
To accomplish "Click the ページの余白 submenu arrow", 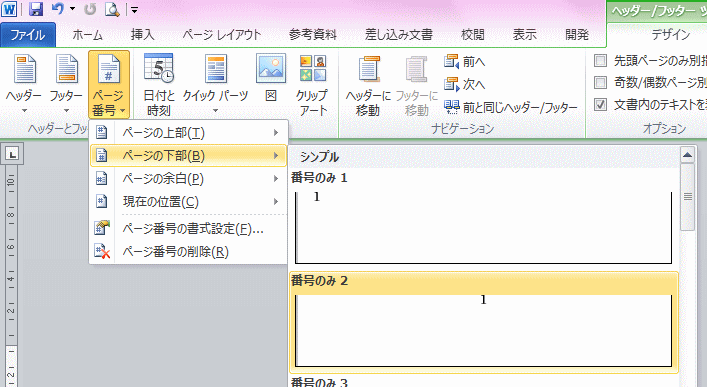I will tap(275, 179).
